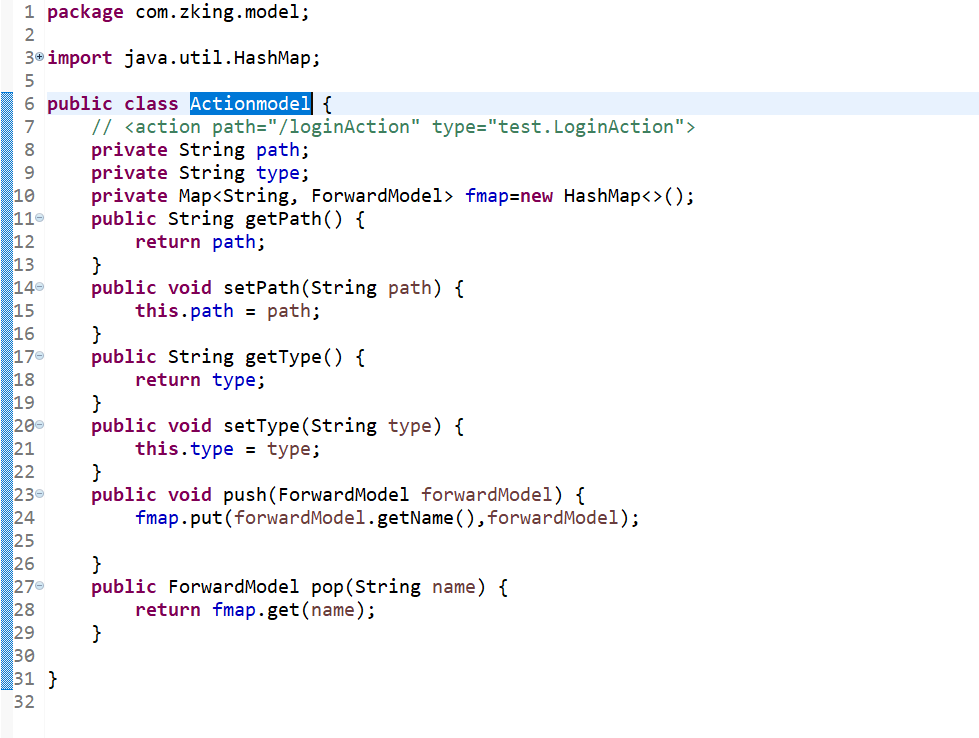Click this.path assignment on line 15
Image resolution: width=979 pixels, height=738 pixels.
[227, 311]
